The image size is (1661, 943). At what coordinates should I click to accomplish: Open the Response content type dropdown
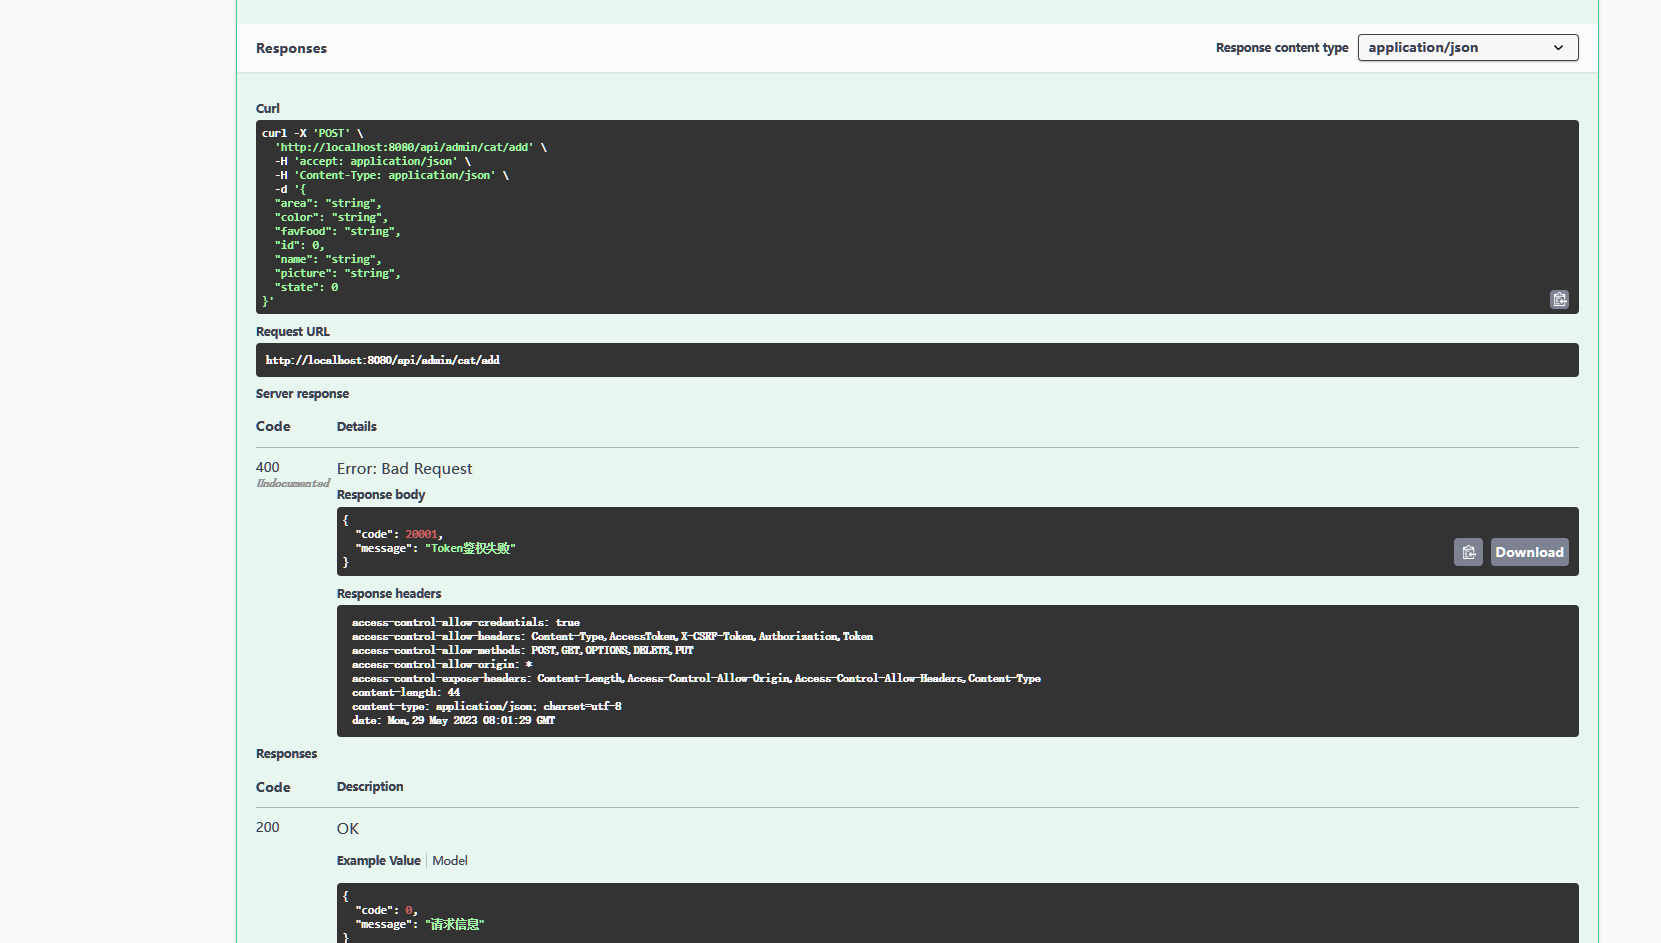coord(1468,47)
